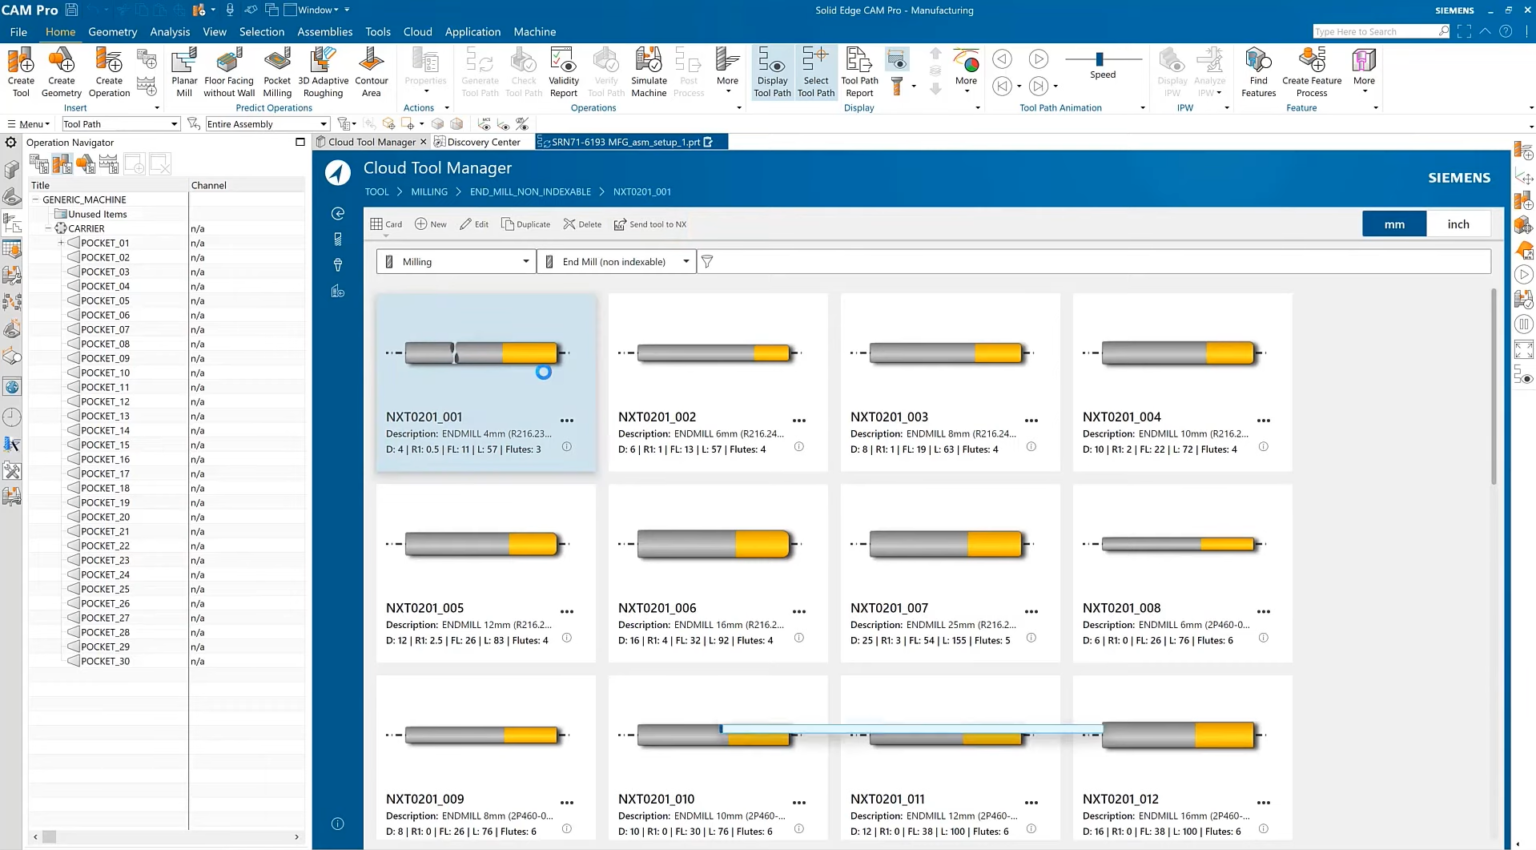Image resolution: width=1536 pixels, height=850 pixels.
Task: Start 3D Adaptive Roughing
Action: point(324,70)
